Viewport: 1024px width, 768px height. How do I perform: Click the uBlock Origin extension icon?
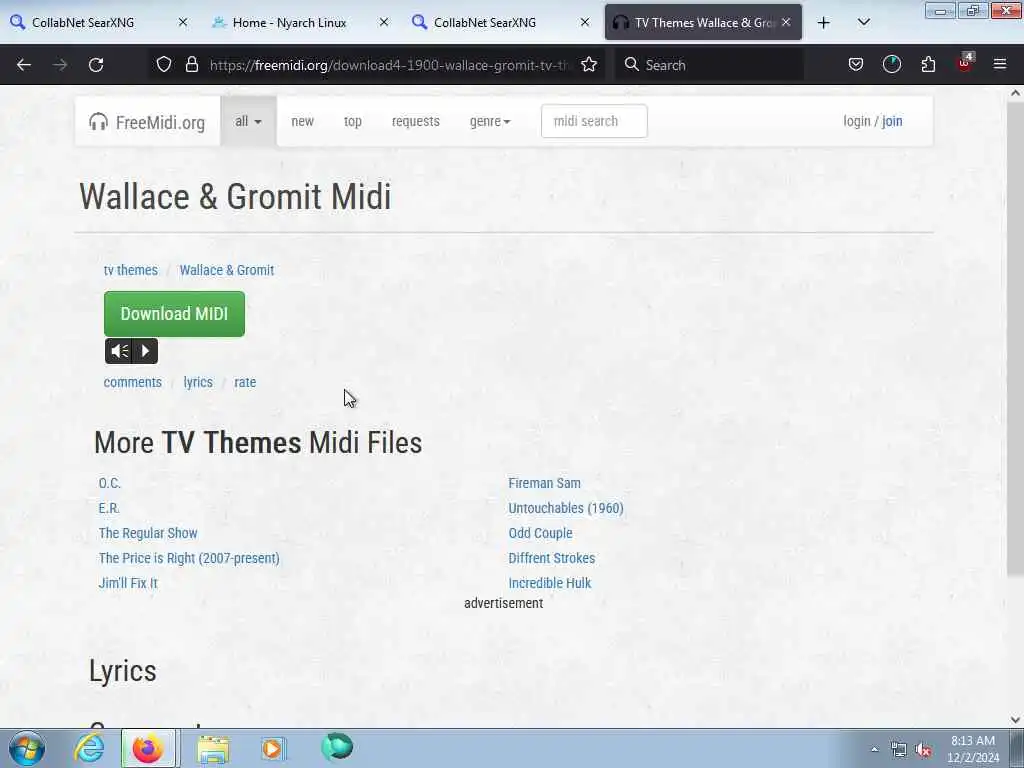965,63
